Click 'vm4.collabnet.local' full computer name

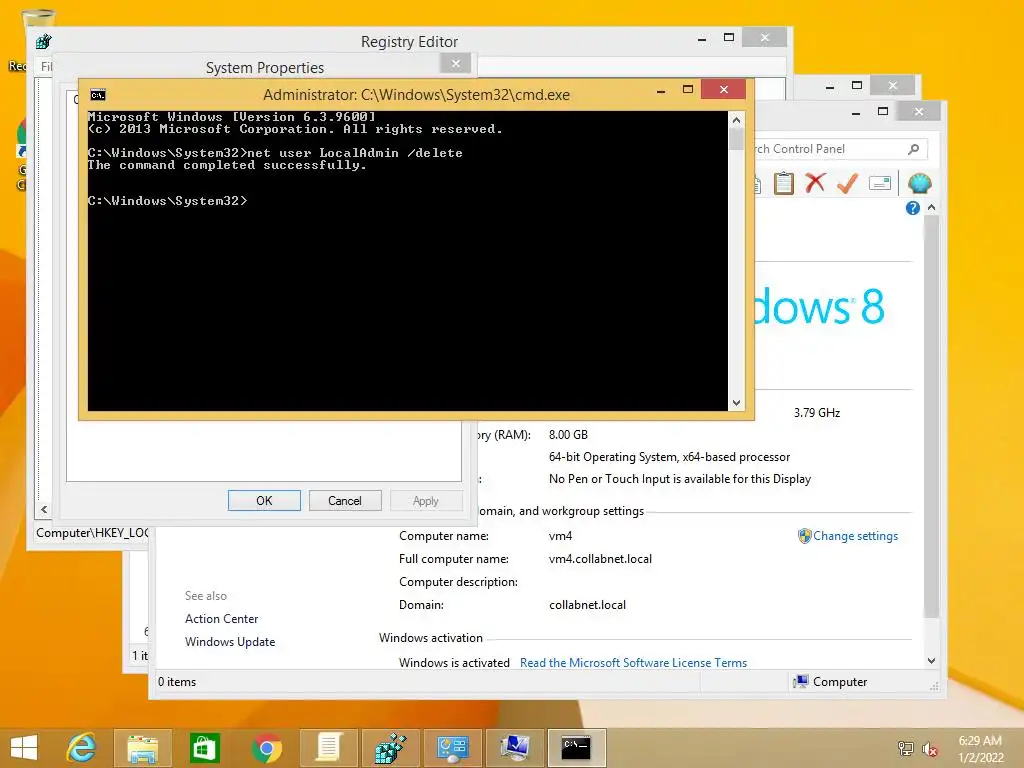(600, 558)
